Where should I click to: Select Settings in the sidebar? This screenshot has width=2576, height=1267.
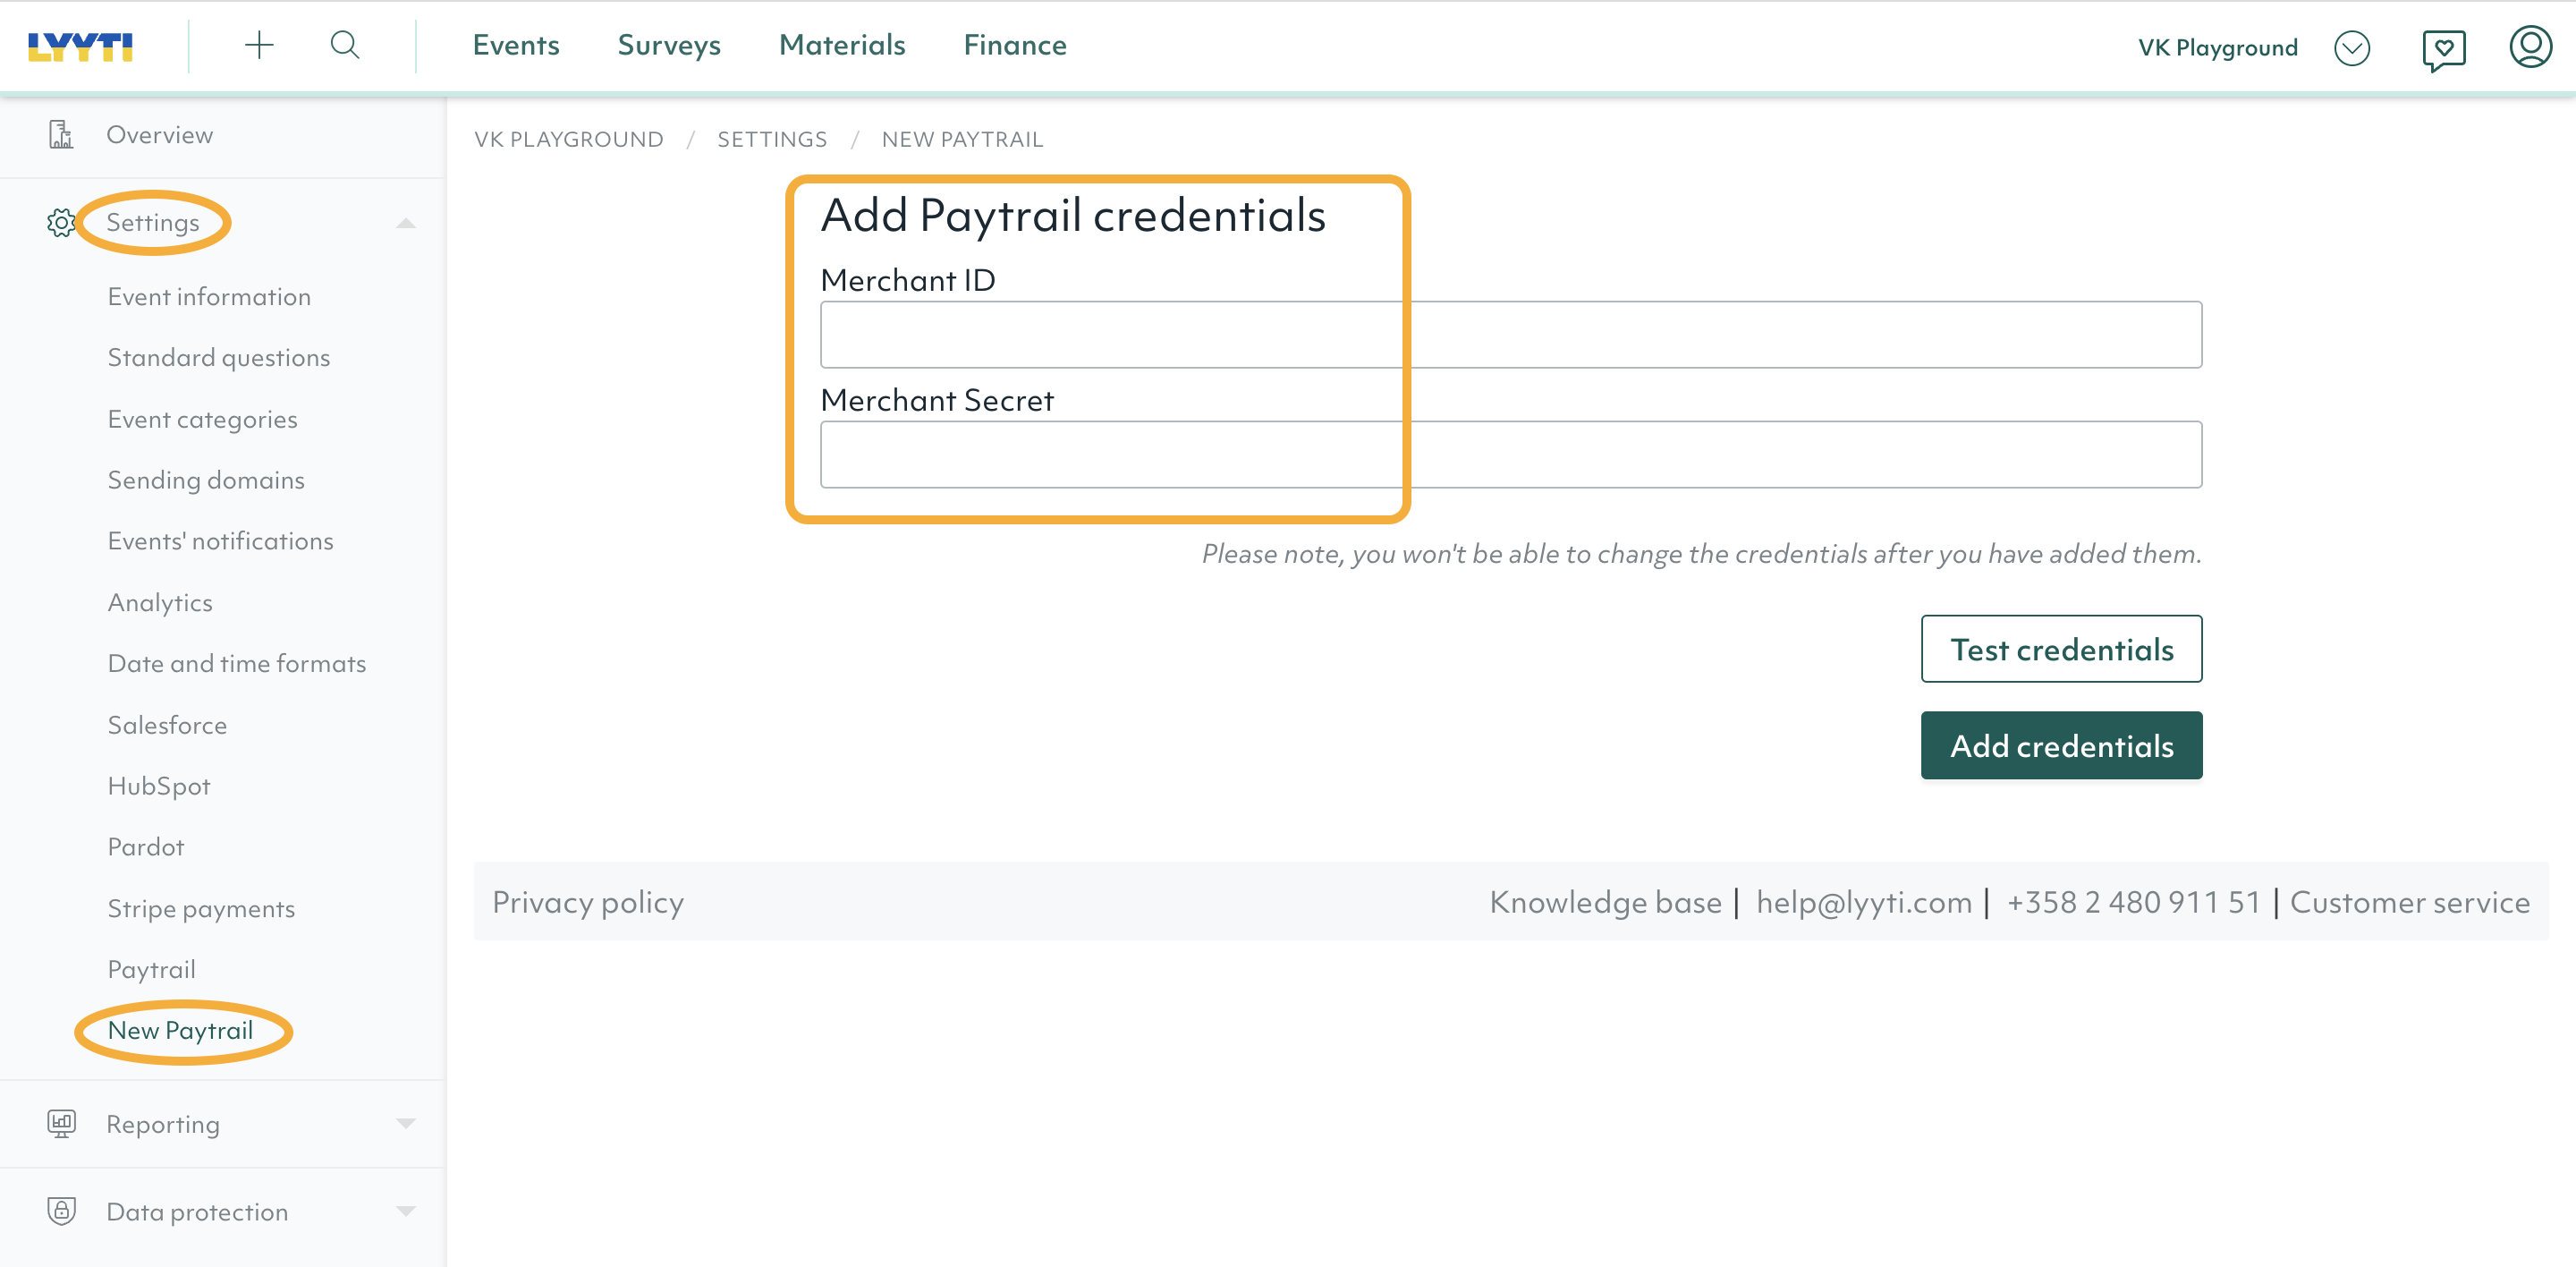point(153,222)
